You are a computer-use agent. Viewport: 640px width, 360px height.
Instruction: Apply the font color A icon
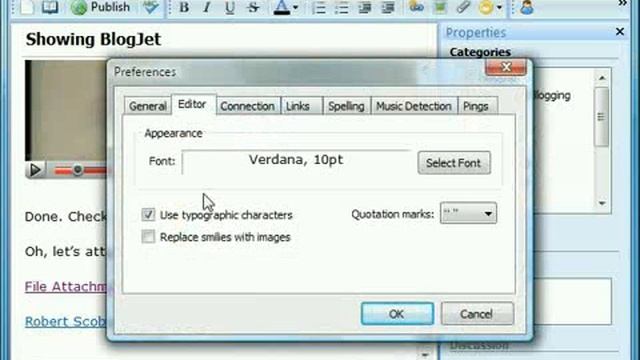tap(282, 7)
